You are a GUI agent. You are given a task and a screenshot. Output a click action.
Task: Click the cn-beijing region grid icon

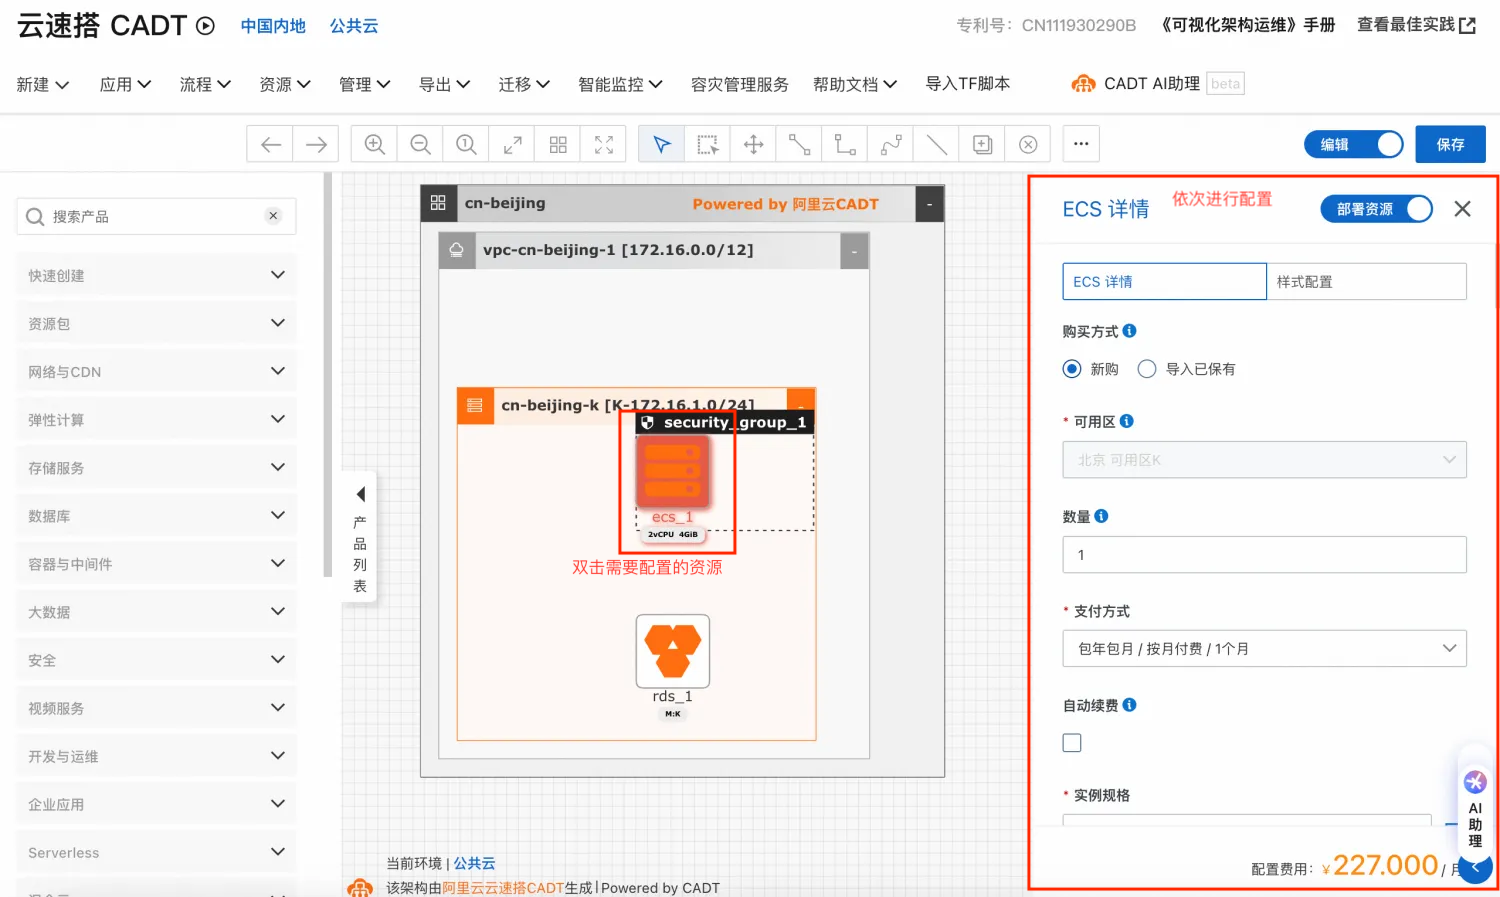[438, 203]
